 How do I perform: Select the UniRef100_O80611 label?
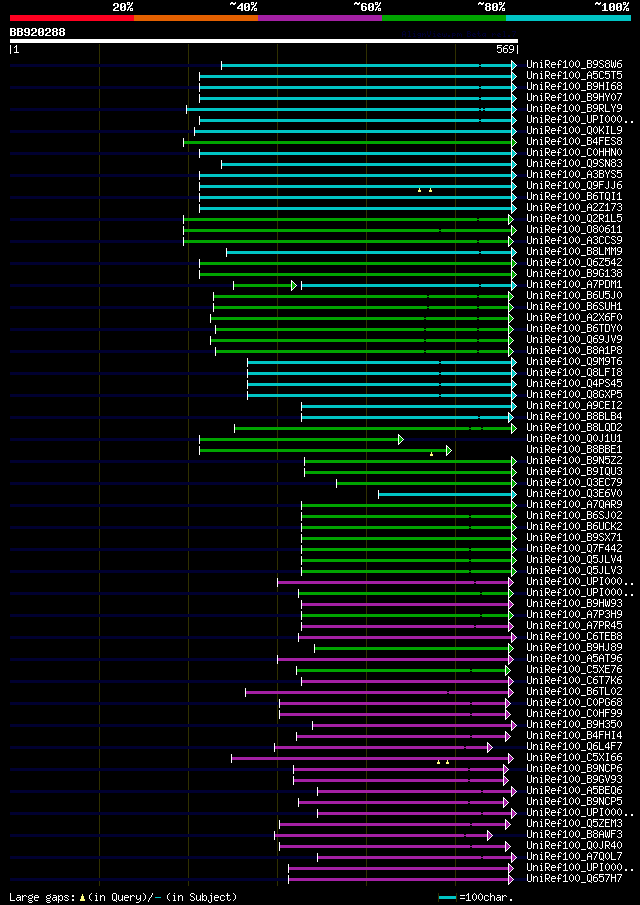pyautogui.click(x=574, y=229)
